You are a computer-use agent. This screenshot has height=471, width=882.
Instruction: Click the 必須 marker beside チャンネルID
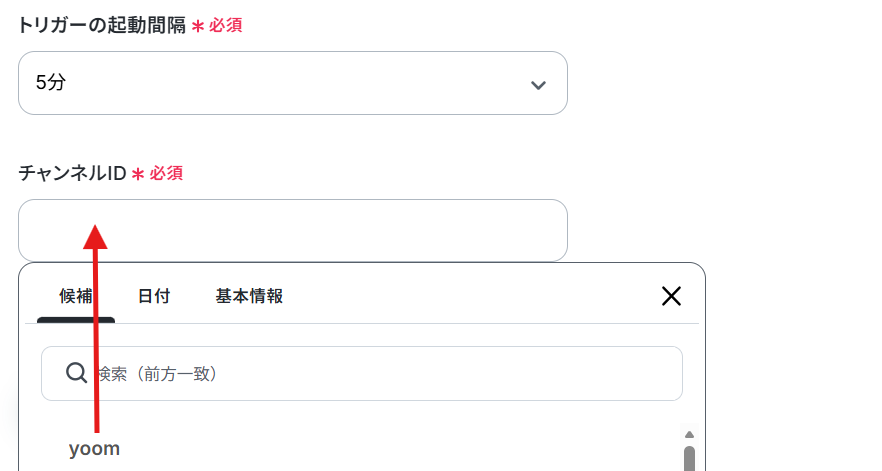[166, 173]
